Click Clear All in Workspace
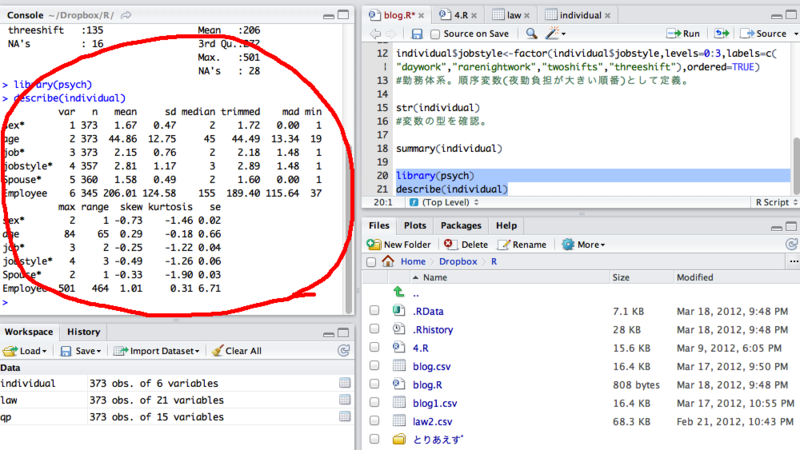This screenshot has height=450, width=800. 237,351
